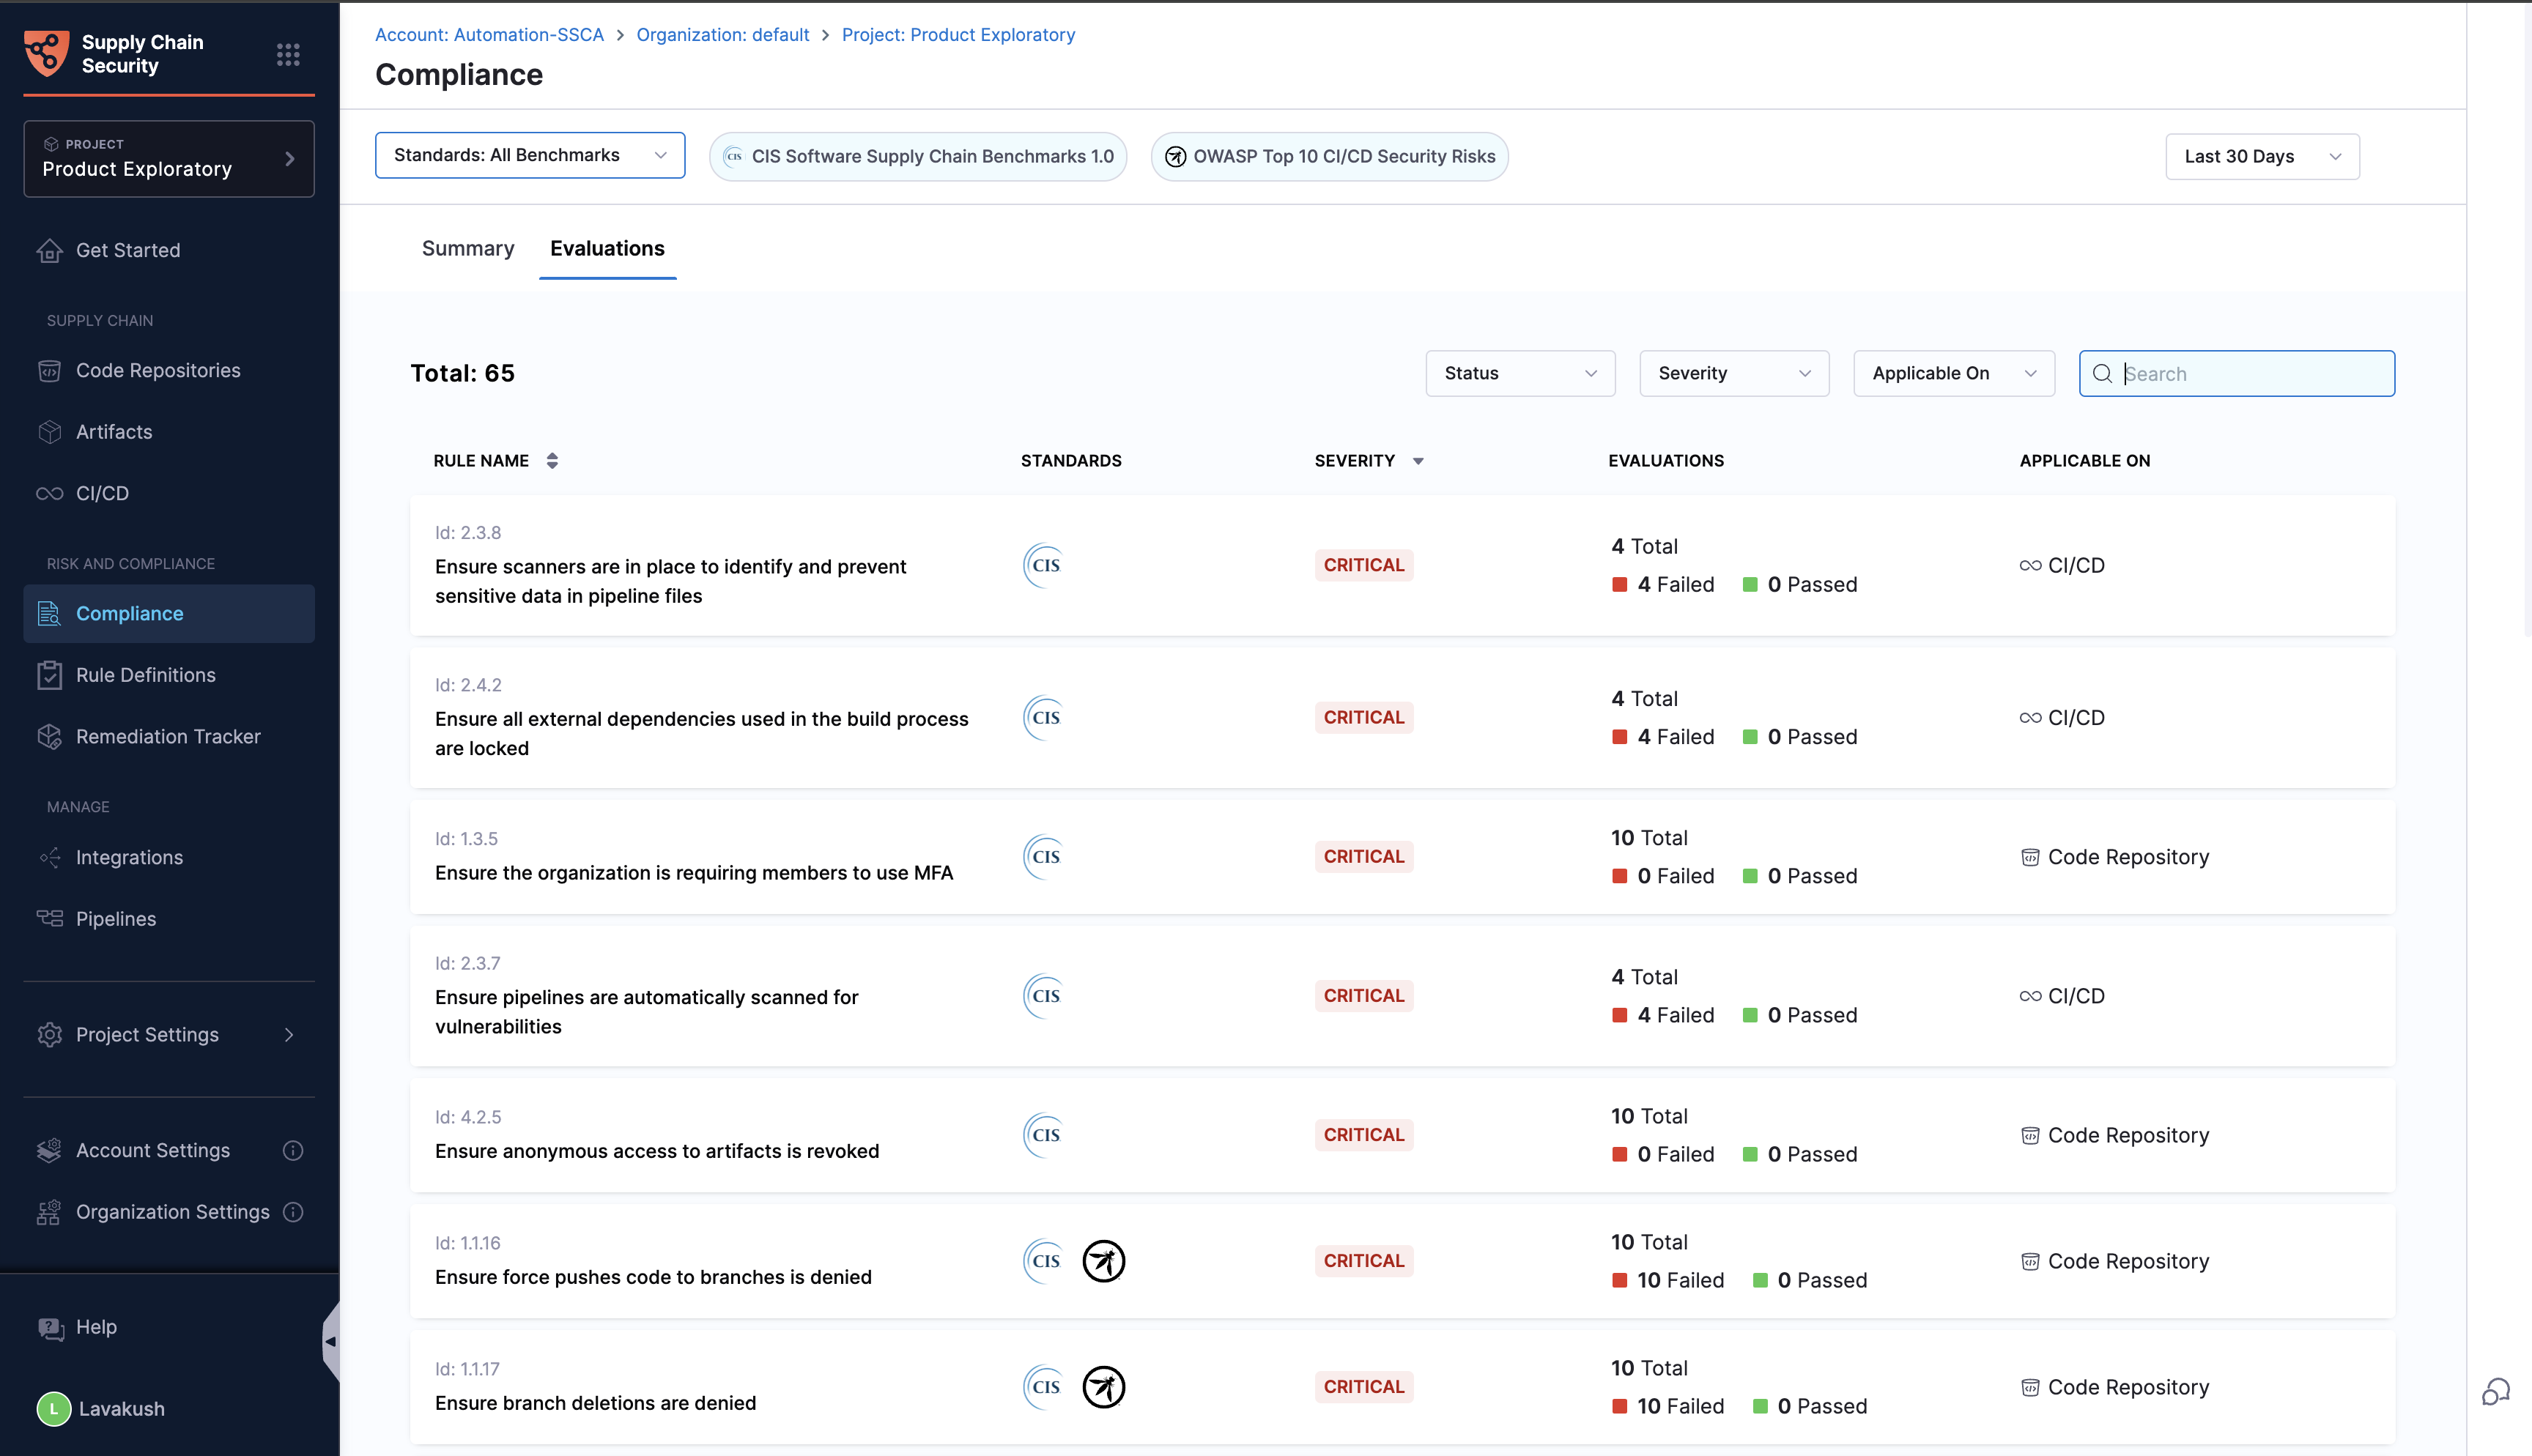Open the help chat icon bottom right
This screenshot has width=2532, height=1456.
[2496, 1391]
